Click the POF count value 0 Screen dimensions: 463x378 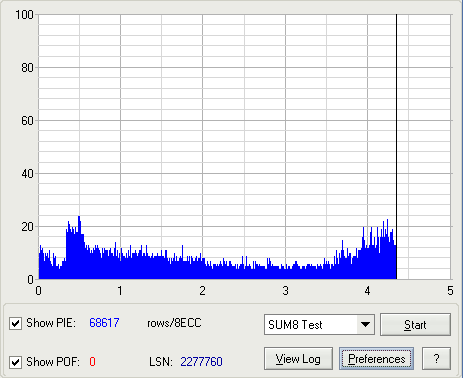click(92, 362)
